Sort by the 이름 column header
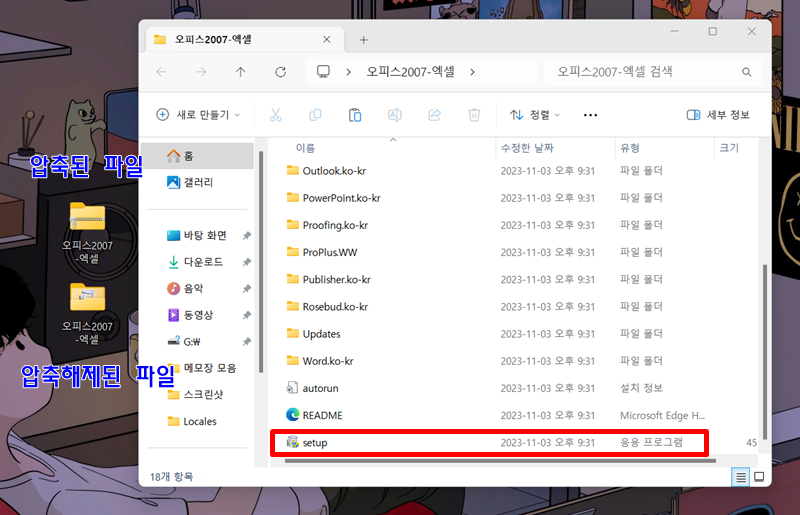Viewport: 800px width, 515px height. (x=305, y=148)
